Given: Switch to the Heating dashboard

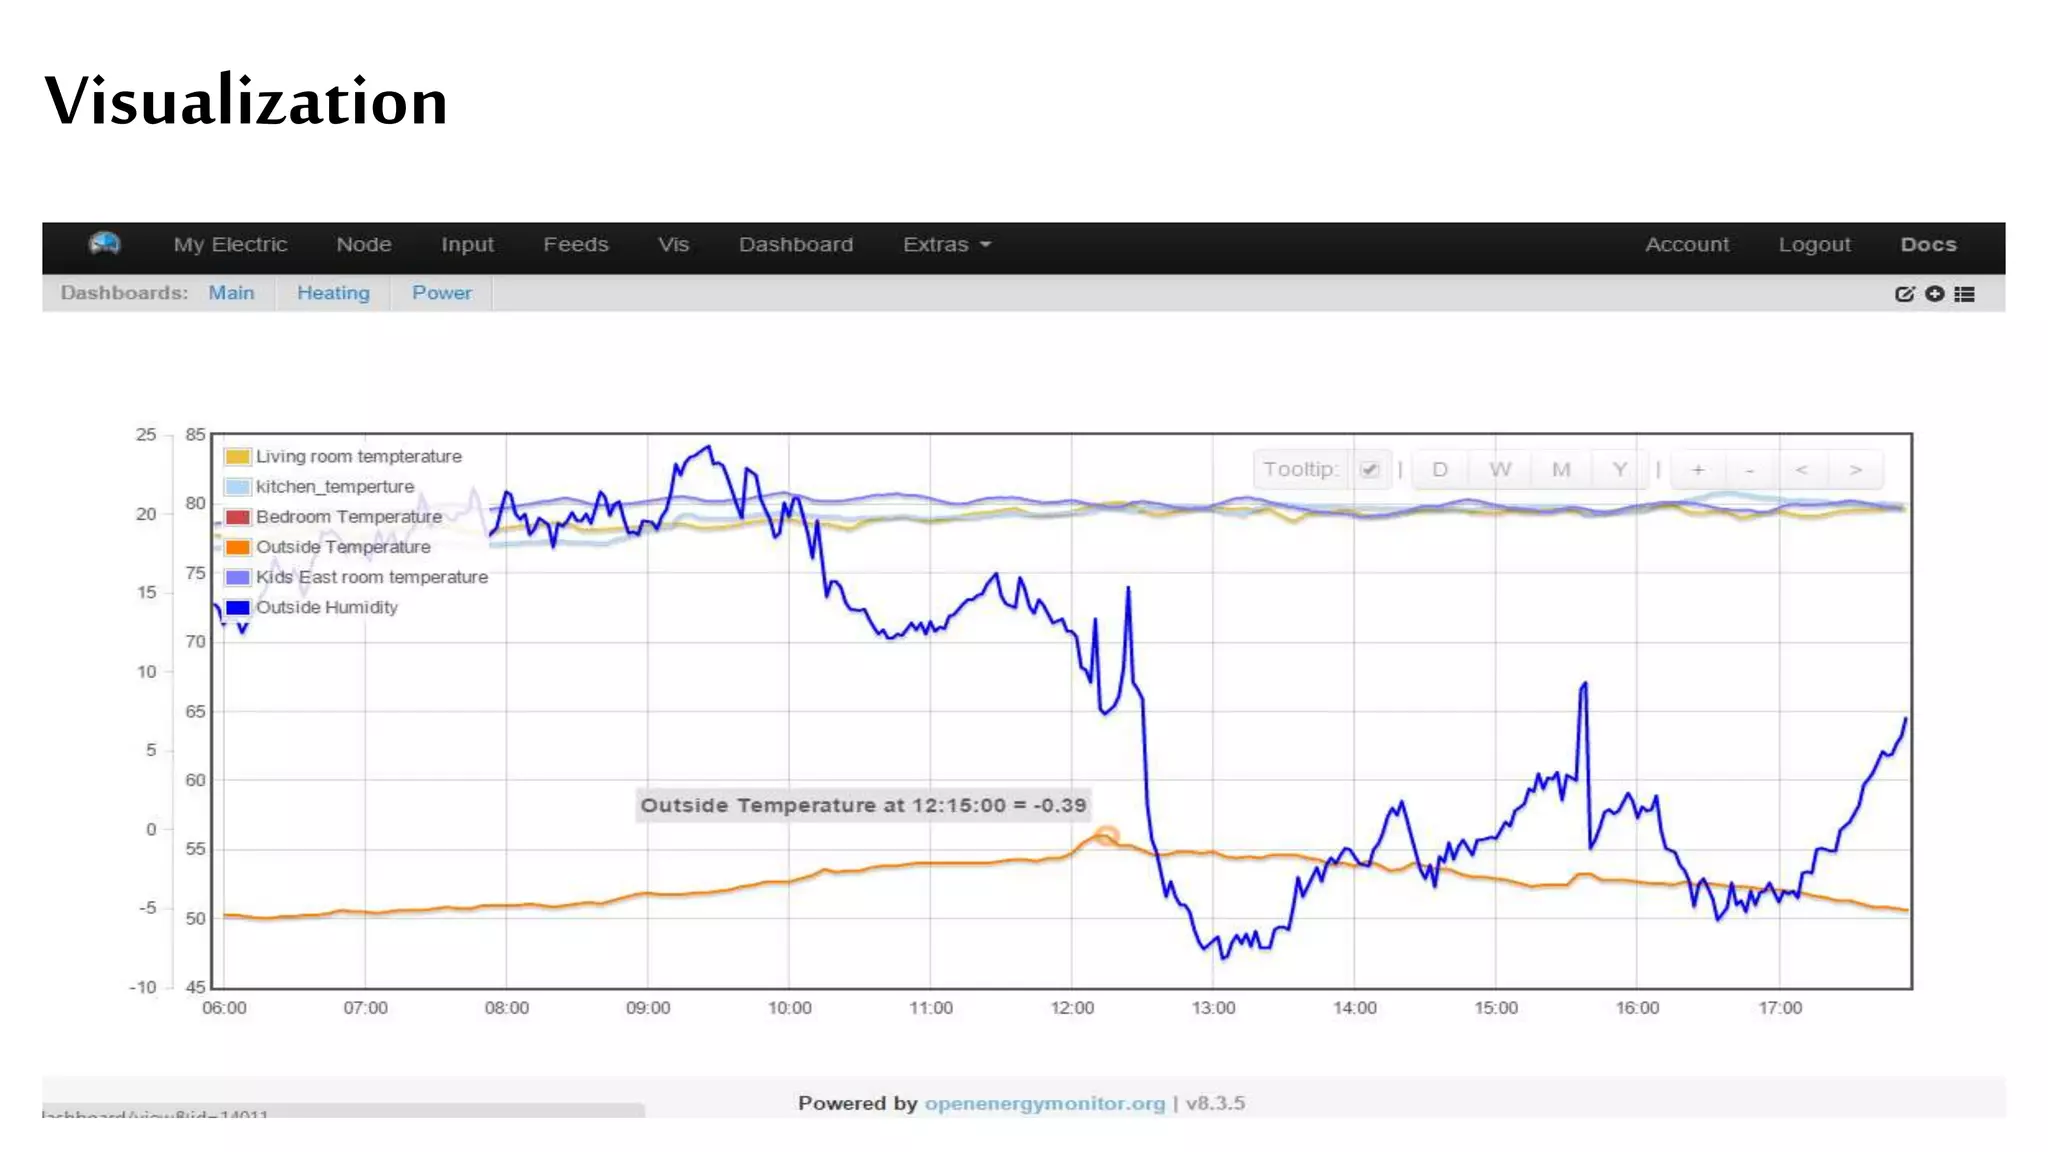Looking at the screenshot, I should click(x=333, y=293).
